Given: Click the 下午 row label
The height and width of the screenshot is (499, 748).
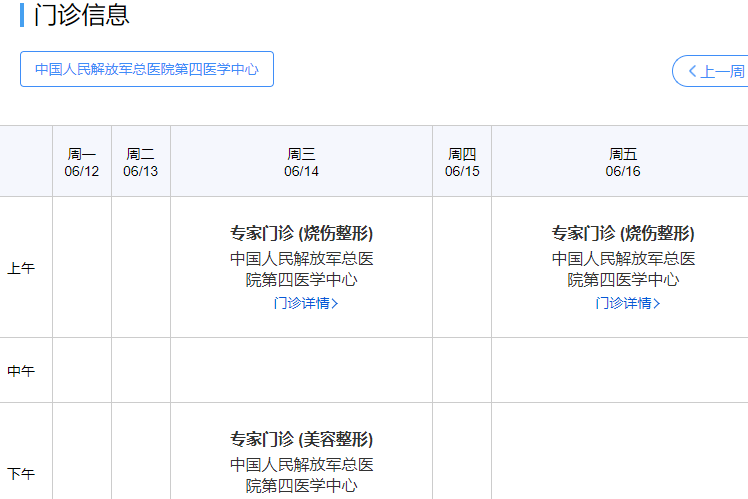Looking at the screenshot, I should coord(21,473).
